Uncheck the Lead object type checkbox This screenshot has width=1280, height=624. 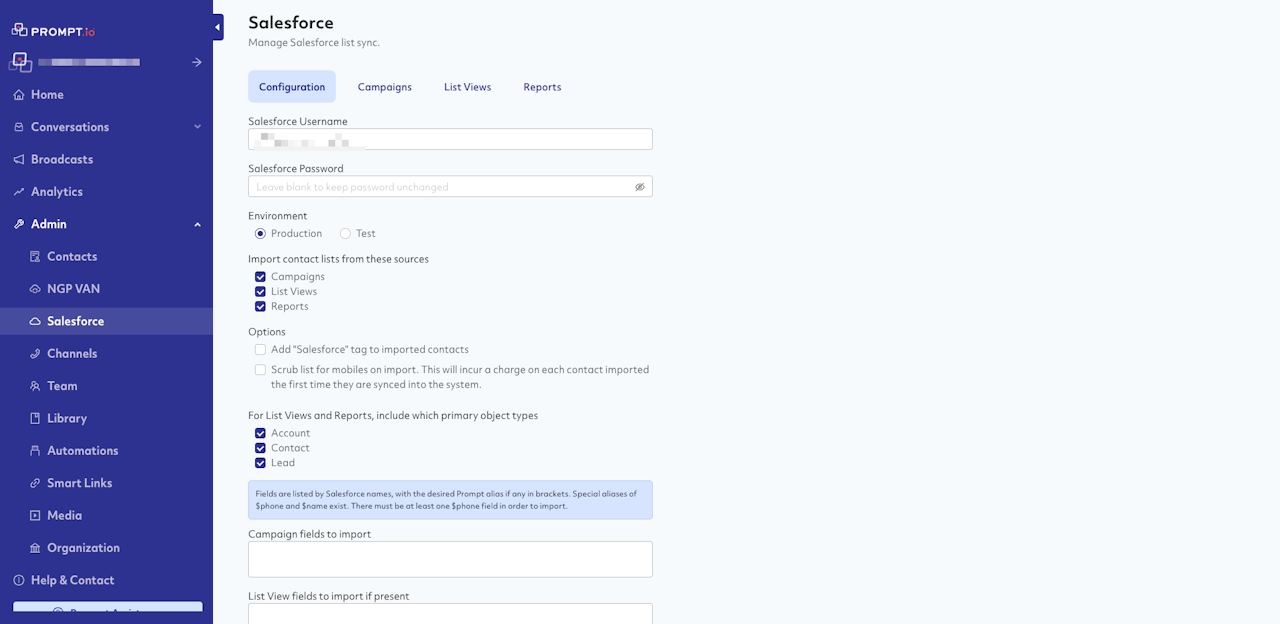(260, 463)
